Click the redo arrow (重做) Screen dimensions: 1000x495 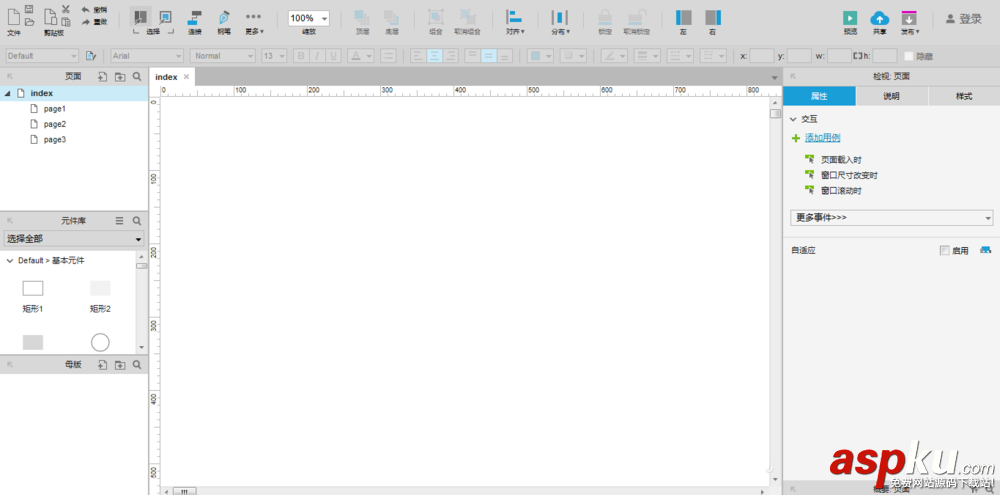85,22
